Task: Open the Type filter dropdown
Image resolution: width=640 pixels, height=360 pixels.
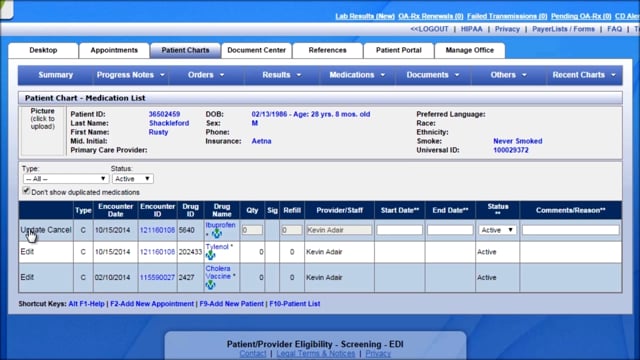Action: tap(66, 179)
